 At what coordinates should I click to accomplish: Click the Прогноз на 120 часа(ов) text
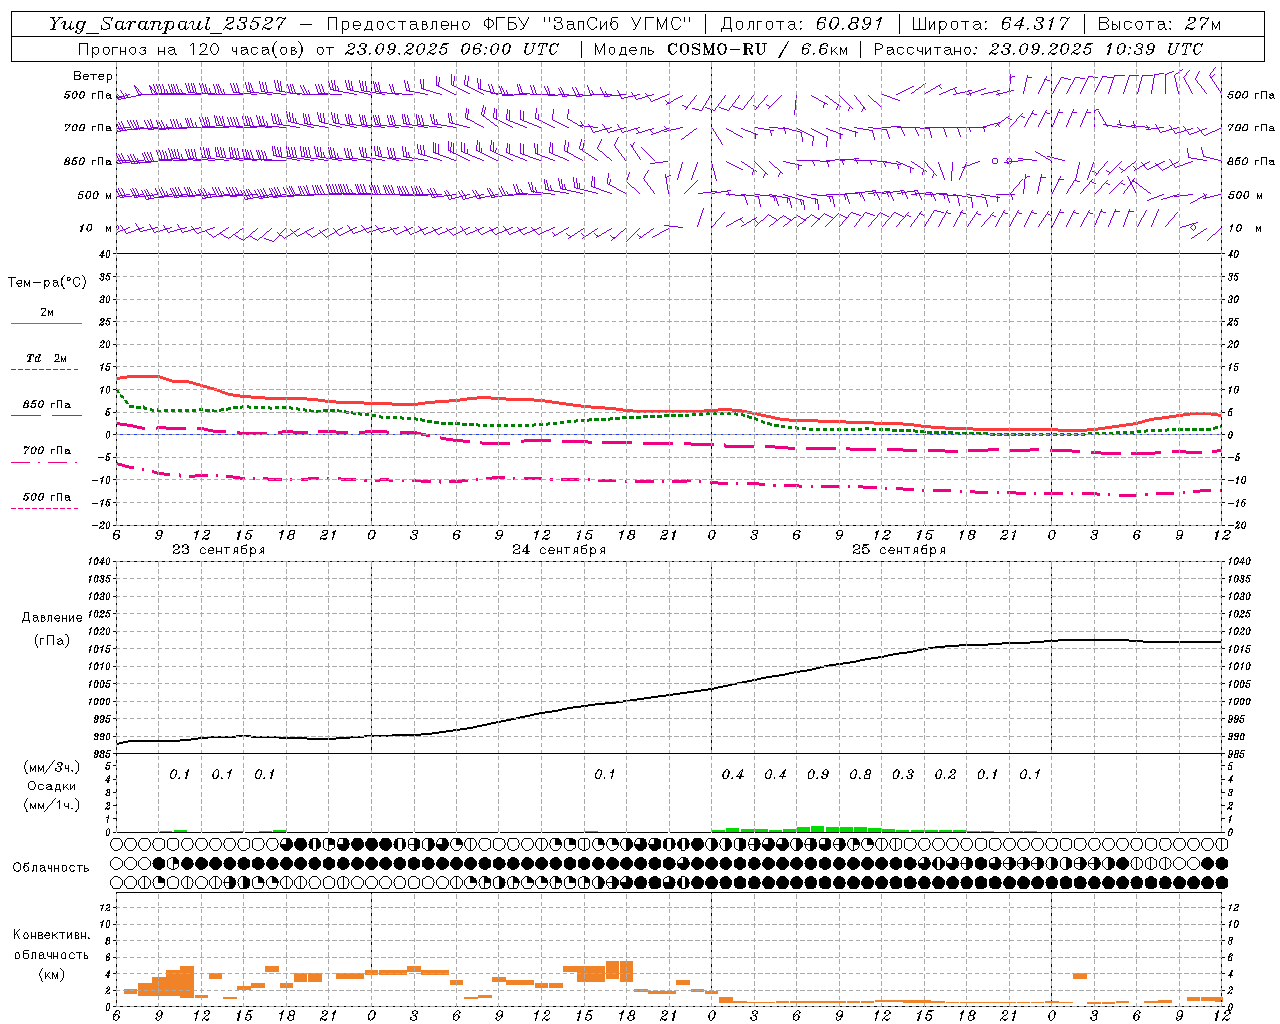[193, 49]
